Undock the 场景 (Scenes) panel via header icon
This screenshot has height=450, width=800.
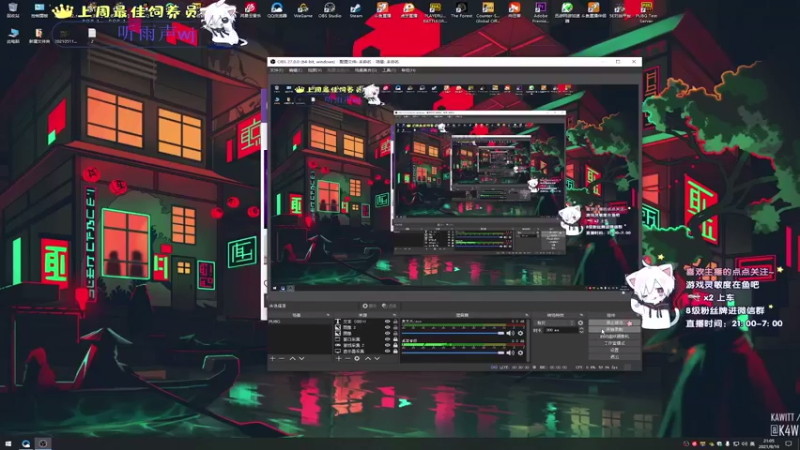coord(328,315)
